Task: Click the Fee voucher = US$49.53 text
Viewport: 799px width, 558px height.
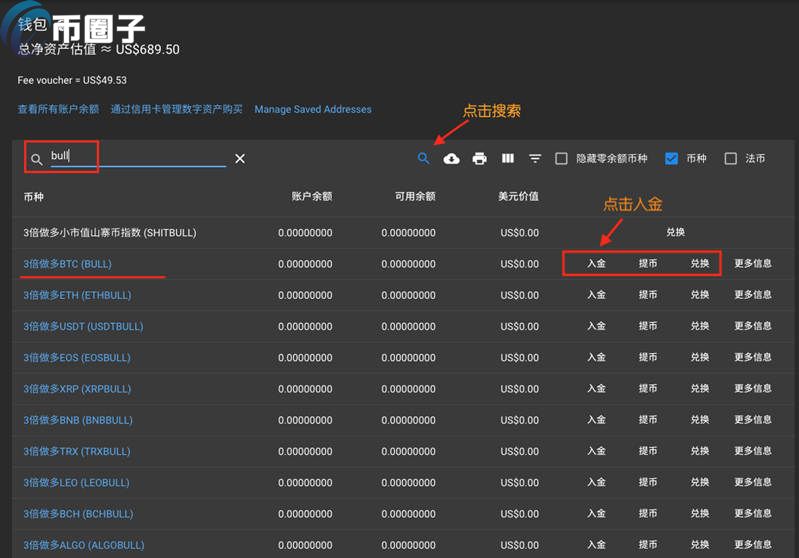Action: click(72, 80)
